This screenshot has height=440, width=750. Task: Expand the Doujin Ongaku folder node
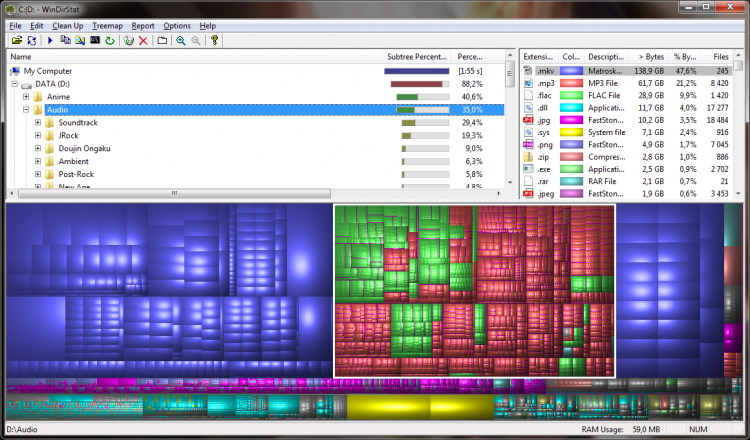38,149
